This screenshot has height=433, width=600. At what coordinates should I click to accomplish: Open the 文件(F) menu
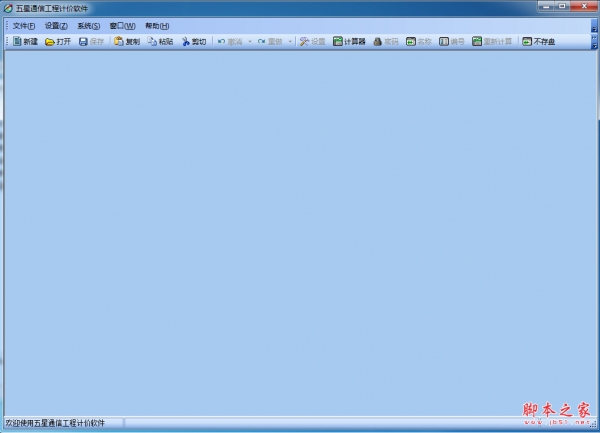[x=24, y=26]
